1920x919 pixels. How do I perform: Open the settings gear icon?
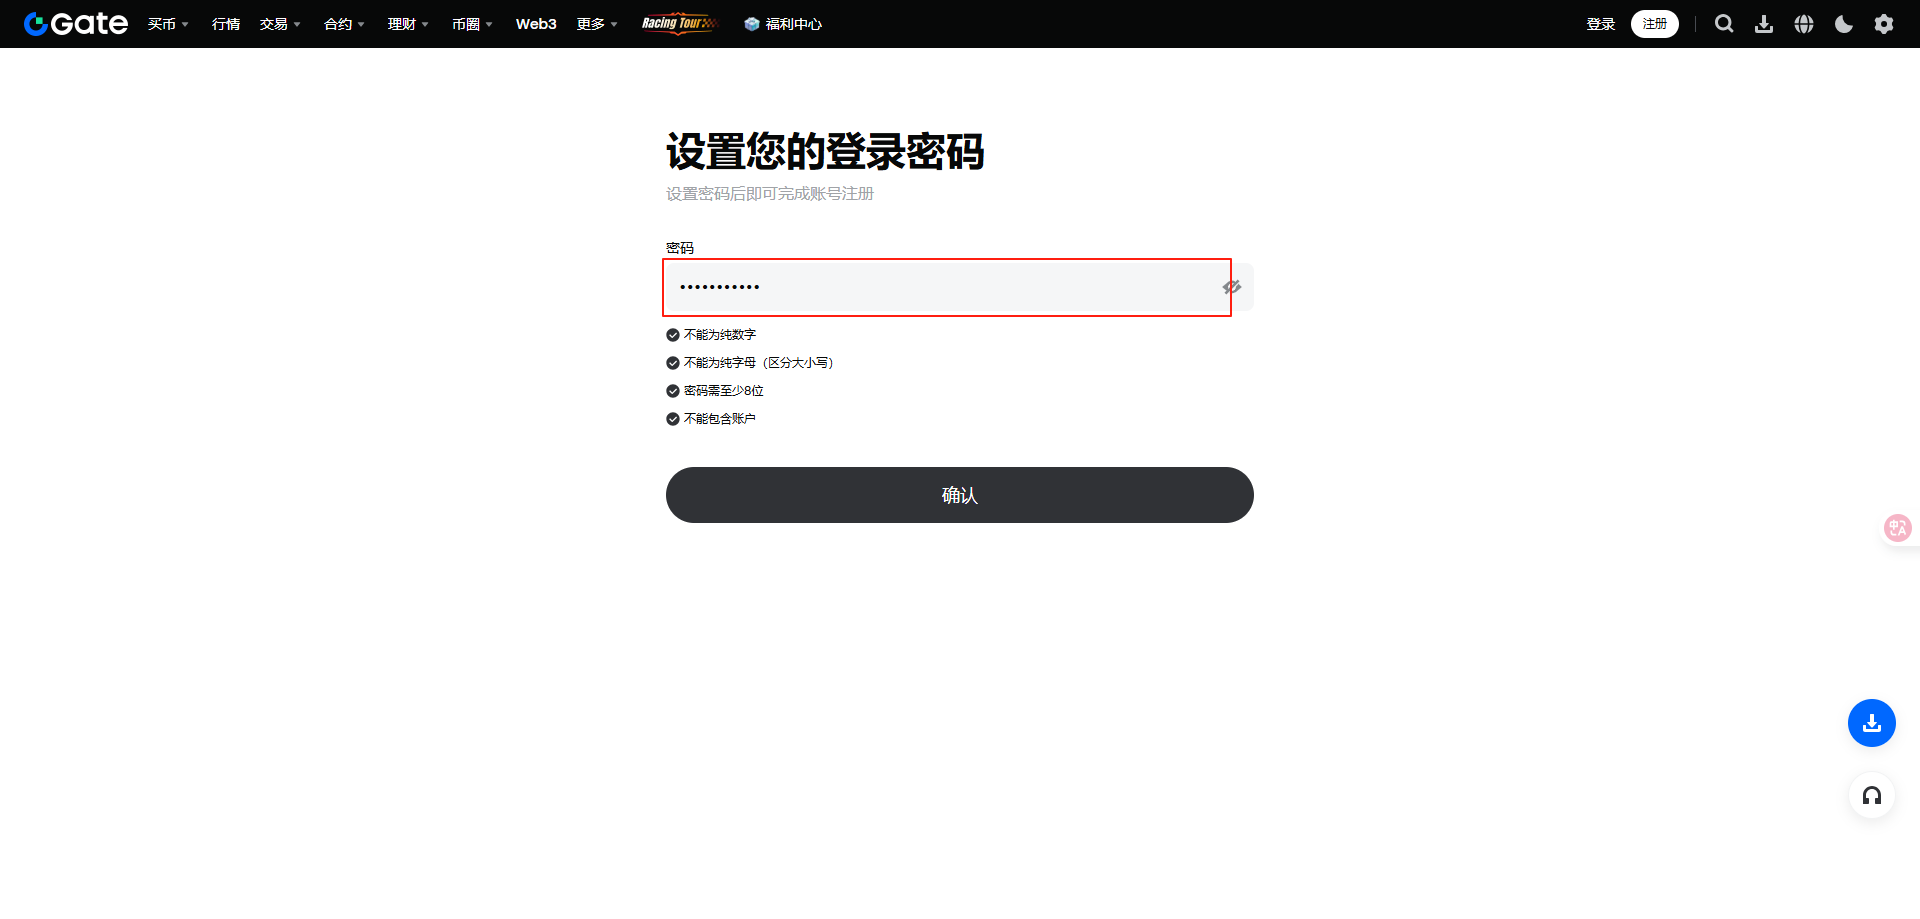coord(1884,23)
